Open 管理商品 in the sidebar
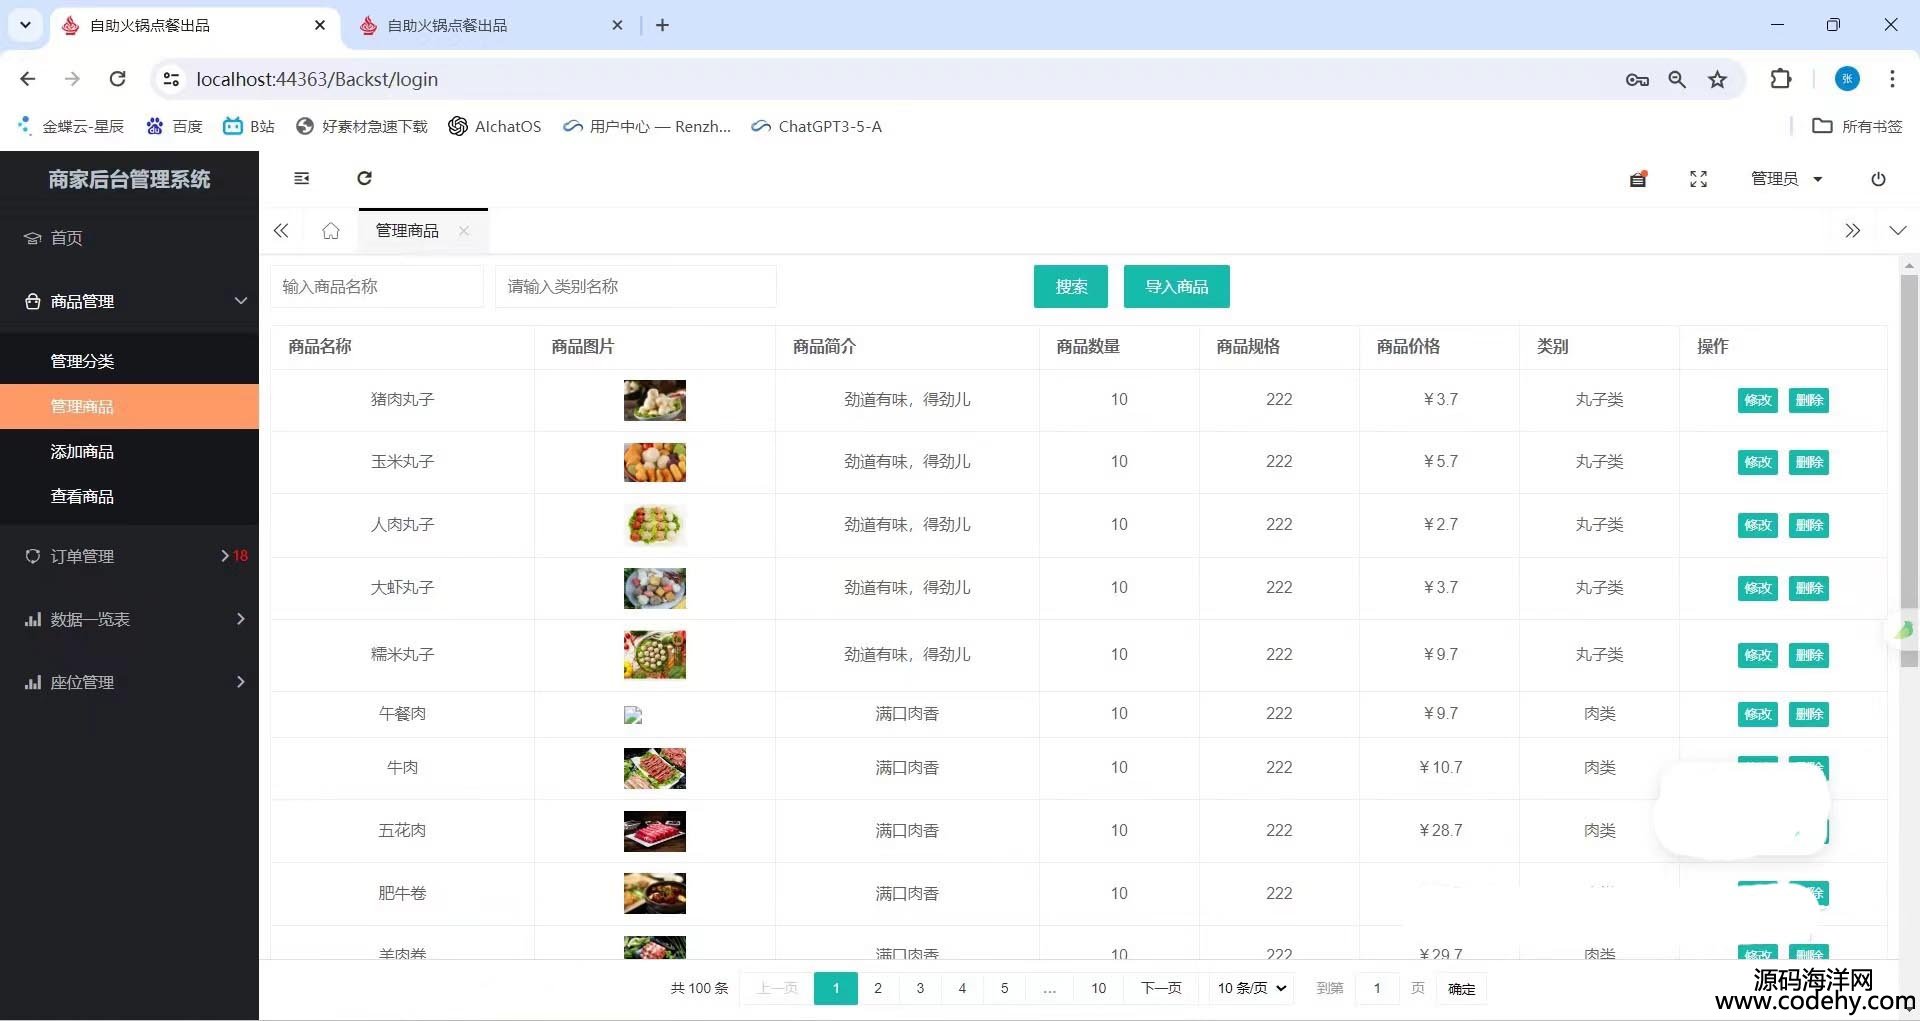Image resolution: width=1920 pixels, height=1021 pixels. (129, 406)
